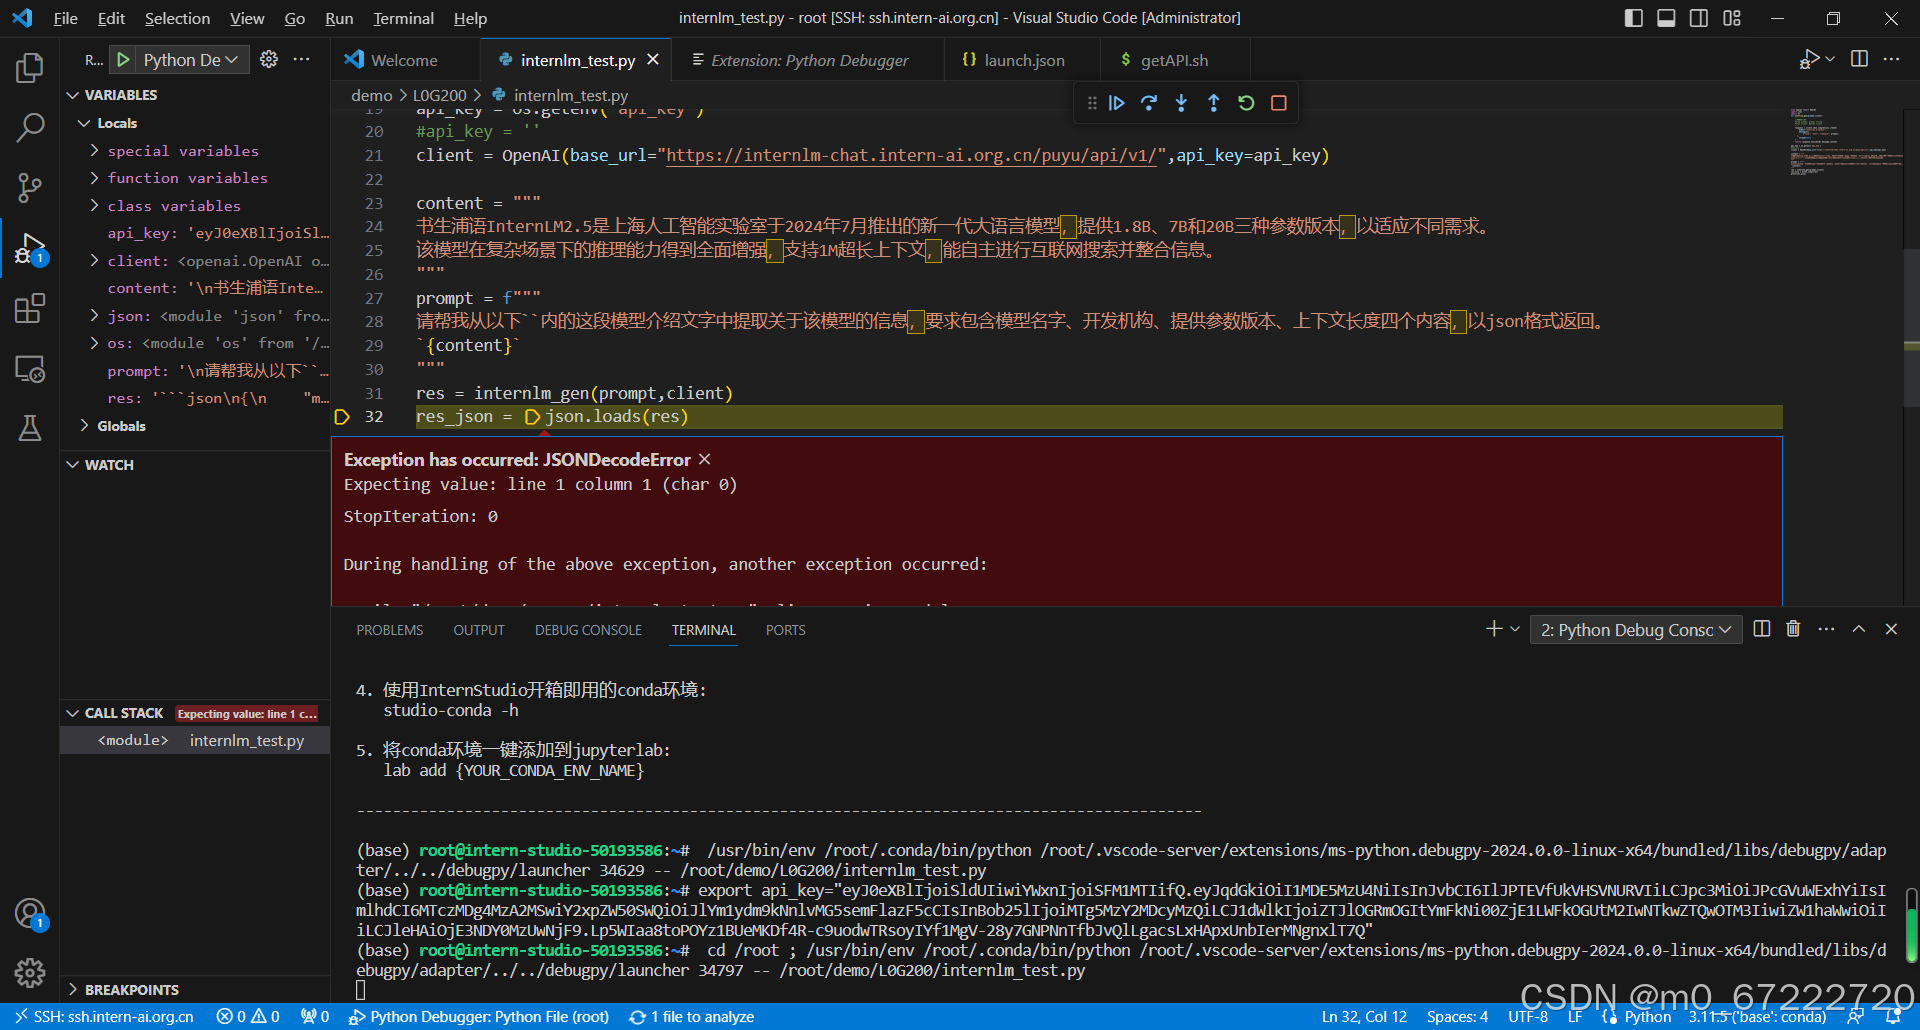Grab the debug toolbar drag handle
1920x1030 pixels.
click(1091, 103)
